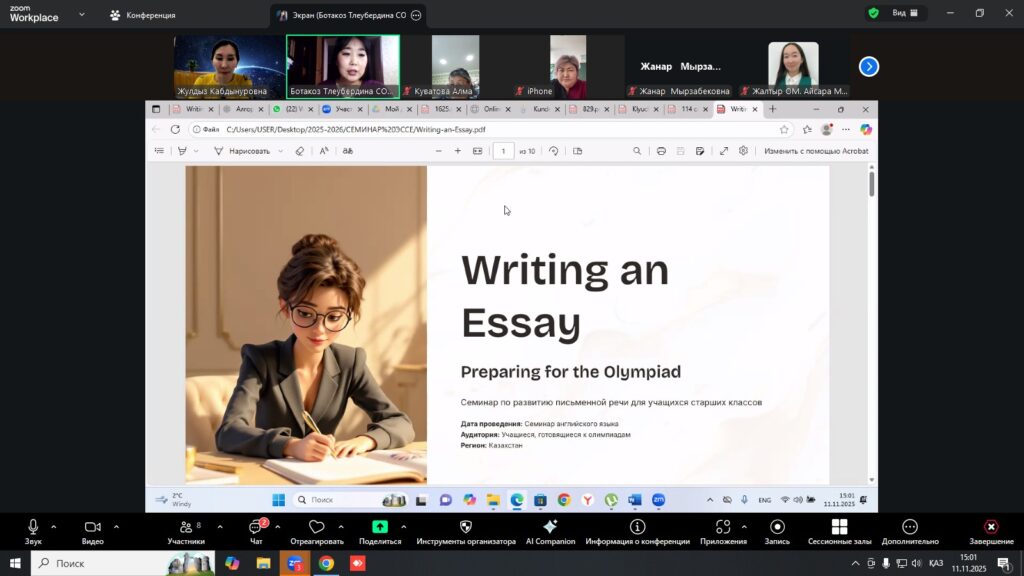
Task: Click the Конференция button in the title bar
Action: click(143, 15)
